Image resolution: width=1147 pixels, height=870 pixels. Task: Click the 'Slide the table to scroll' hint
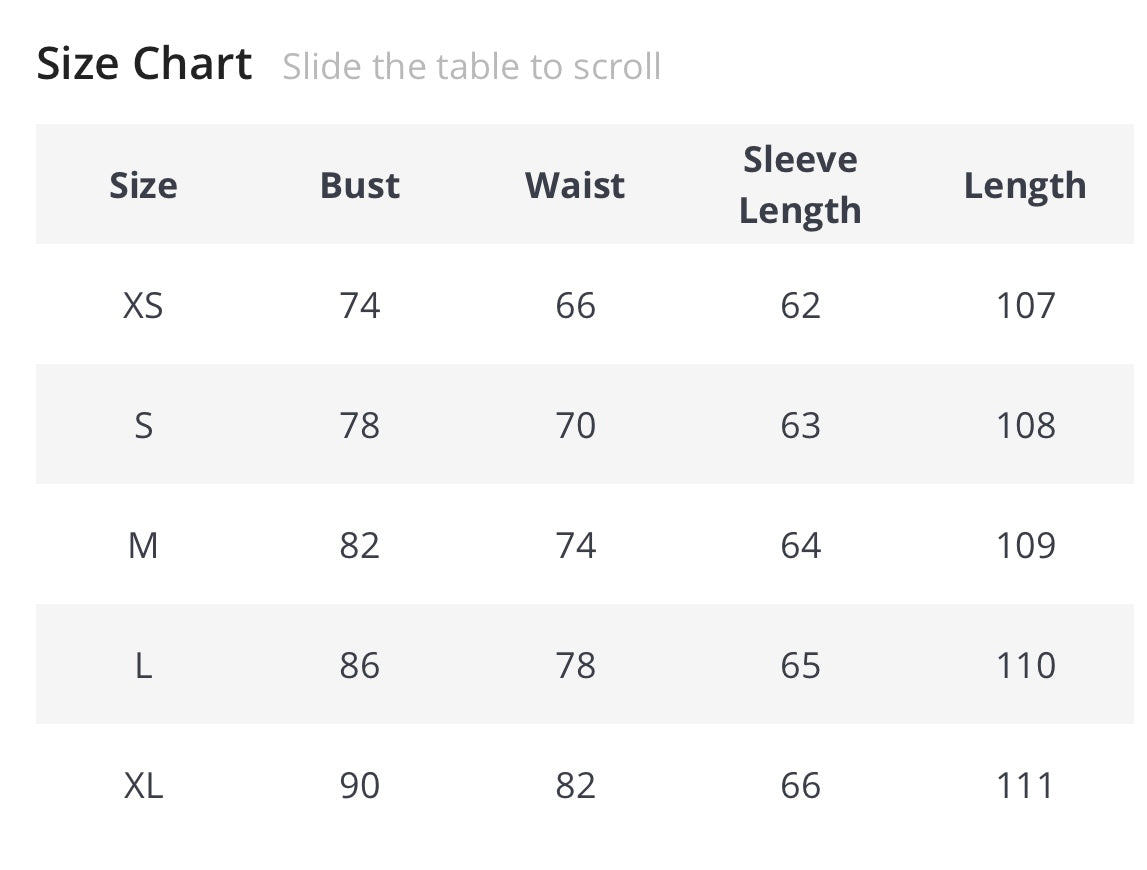pos(471,67)
